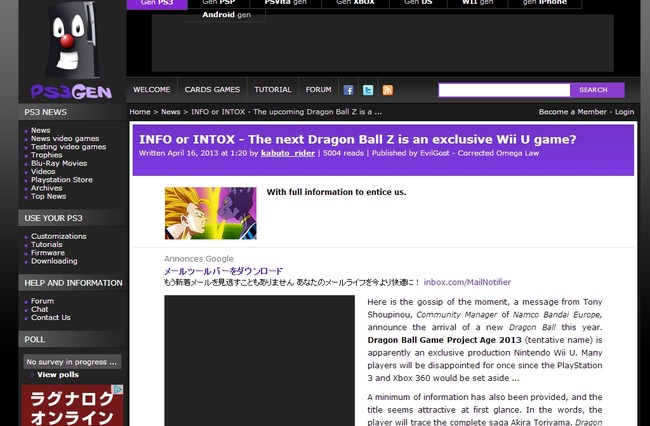This screenshot has width=650, height=426.
Task: Click the Become a Member link
Action: tap(572, 112)
